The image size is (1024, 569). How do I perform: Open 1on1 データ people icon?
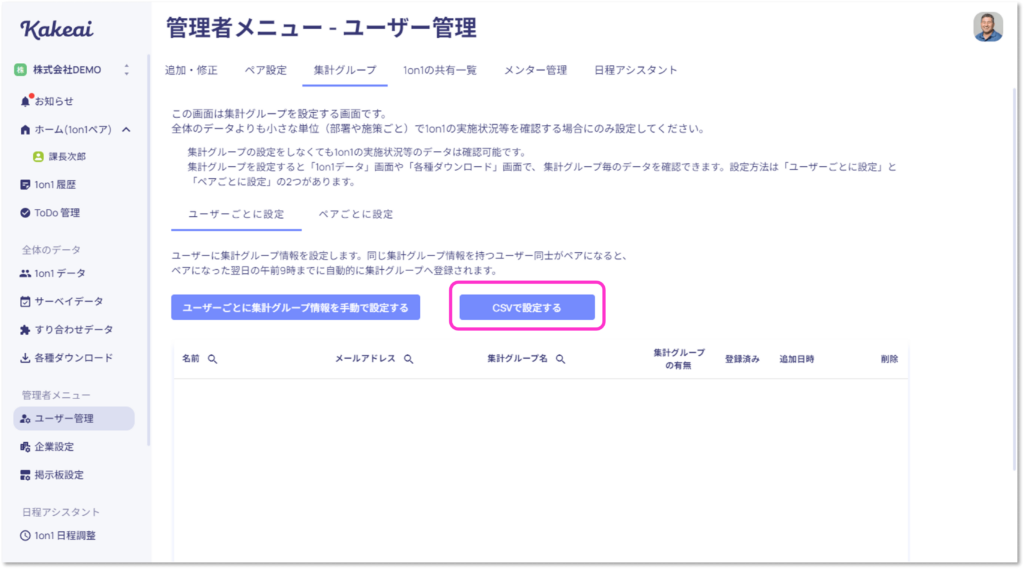click(x=25, y=273)
